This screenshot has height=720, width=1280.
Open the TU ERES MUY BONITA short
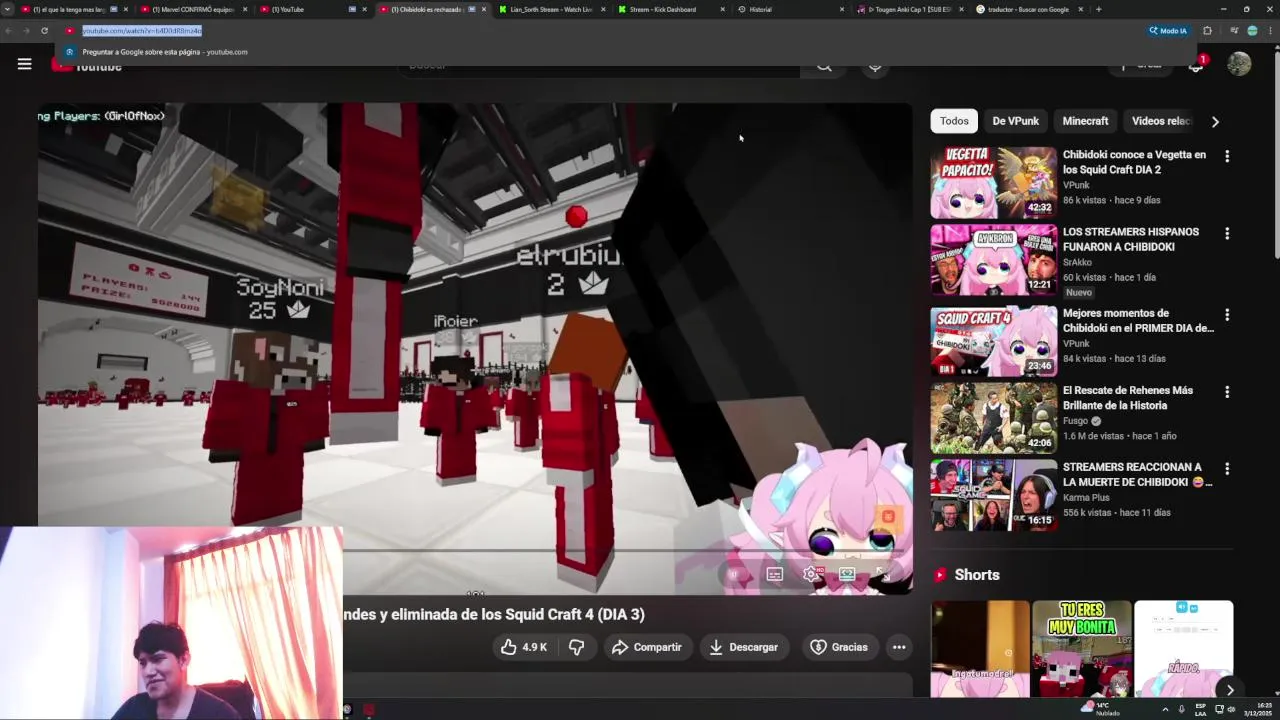point(1082,649)
